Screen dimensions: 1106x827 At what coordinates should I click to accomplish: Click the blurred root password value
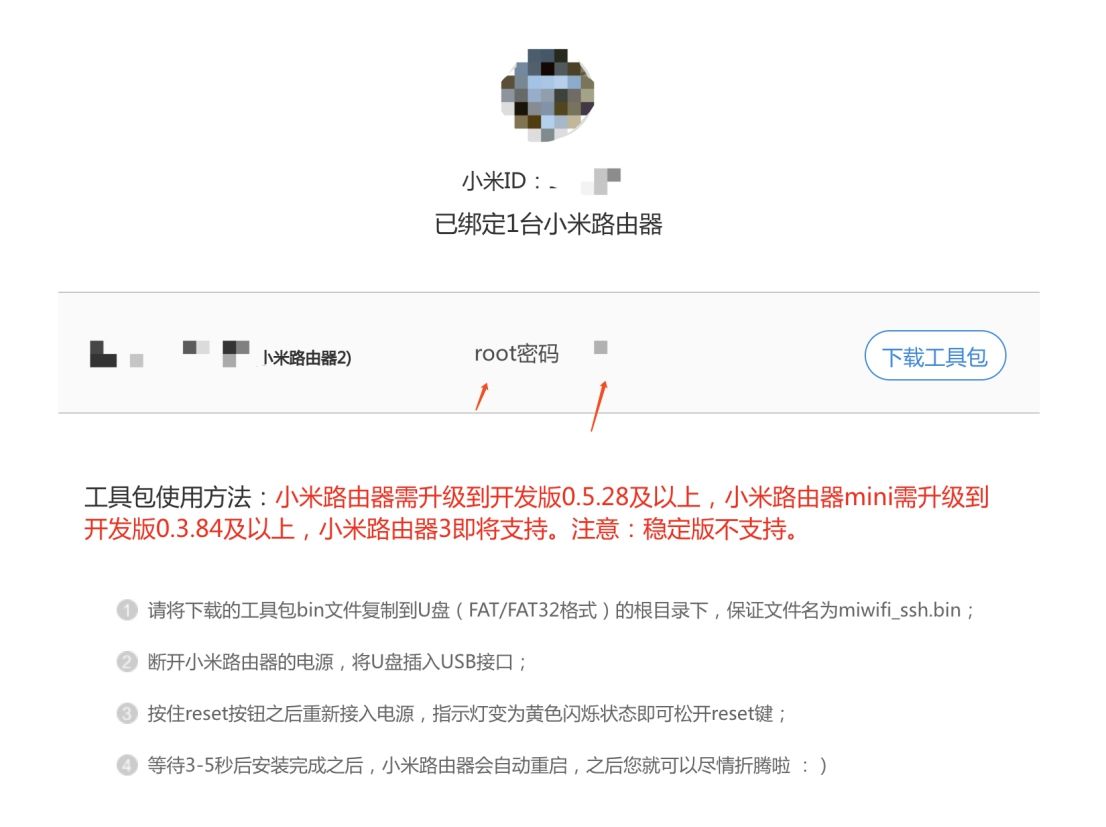(600, 347)
